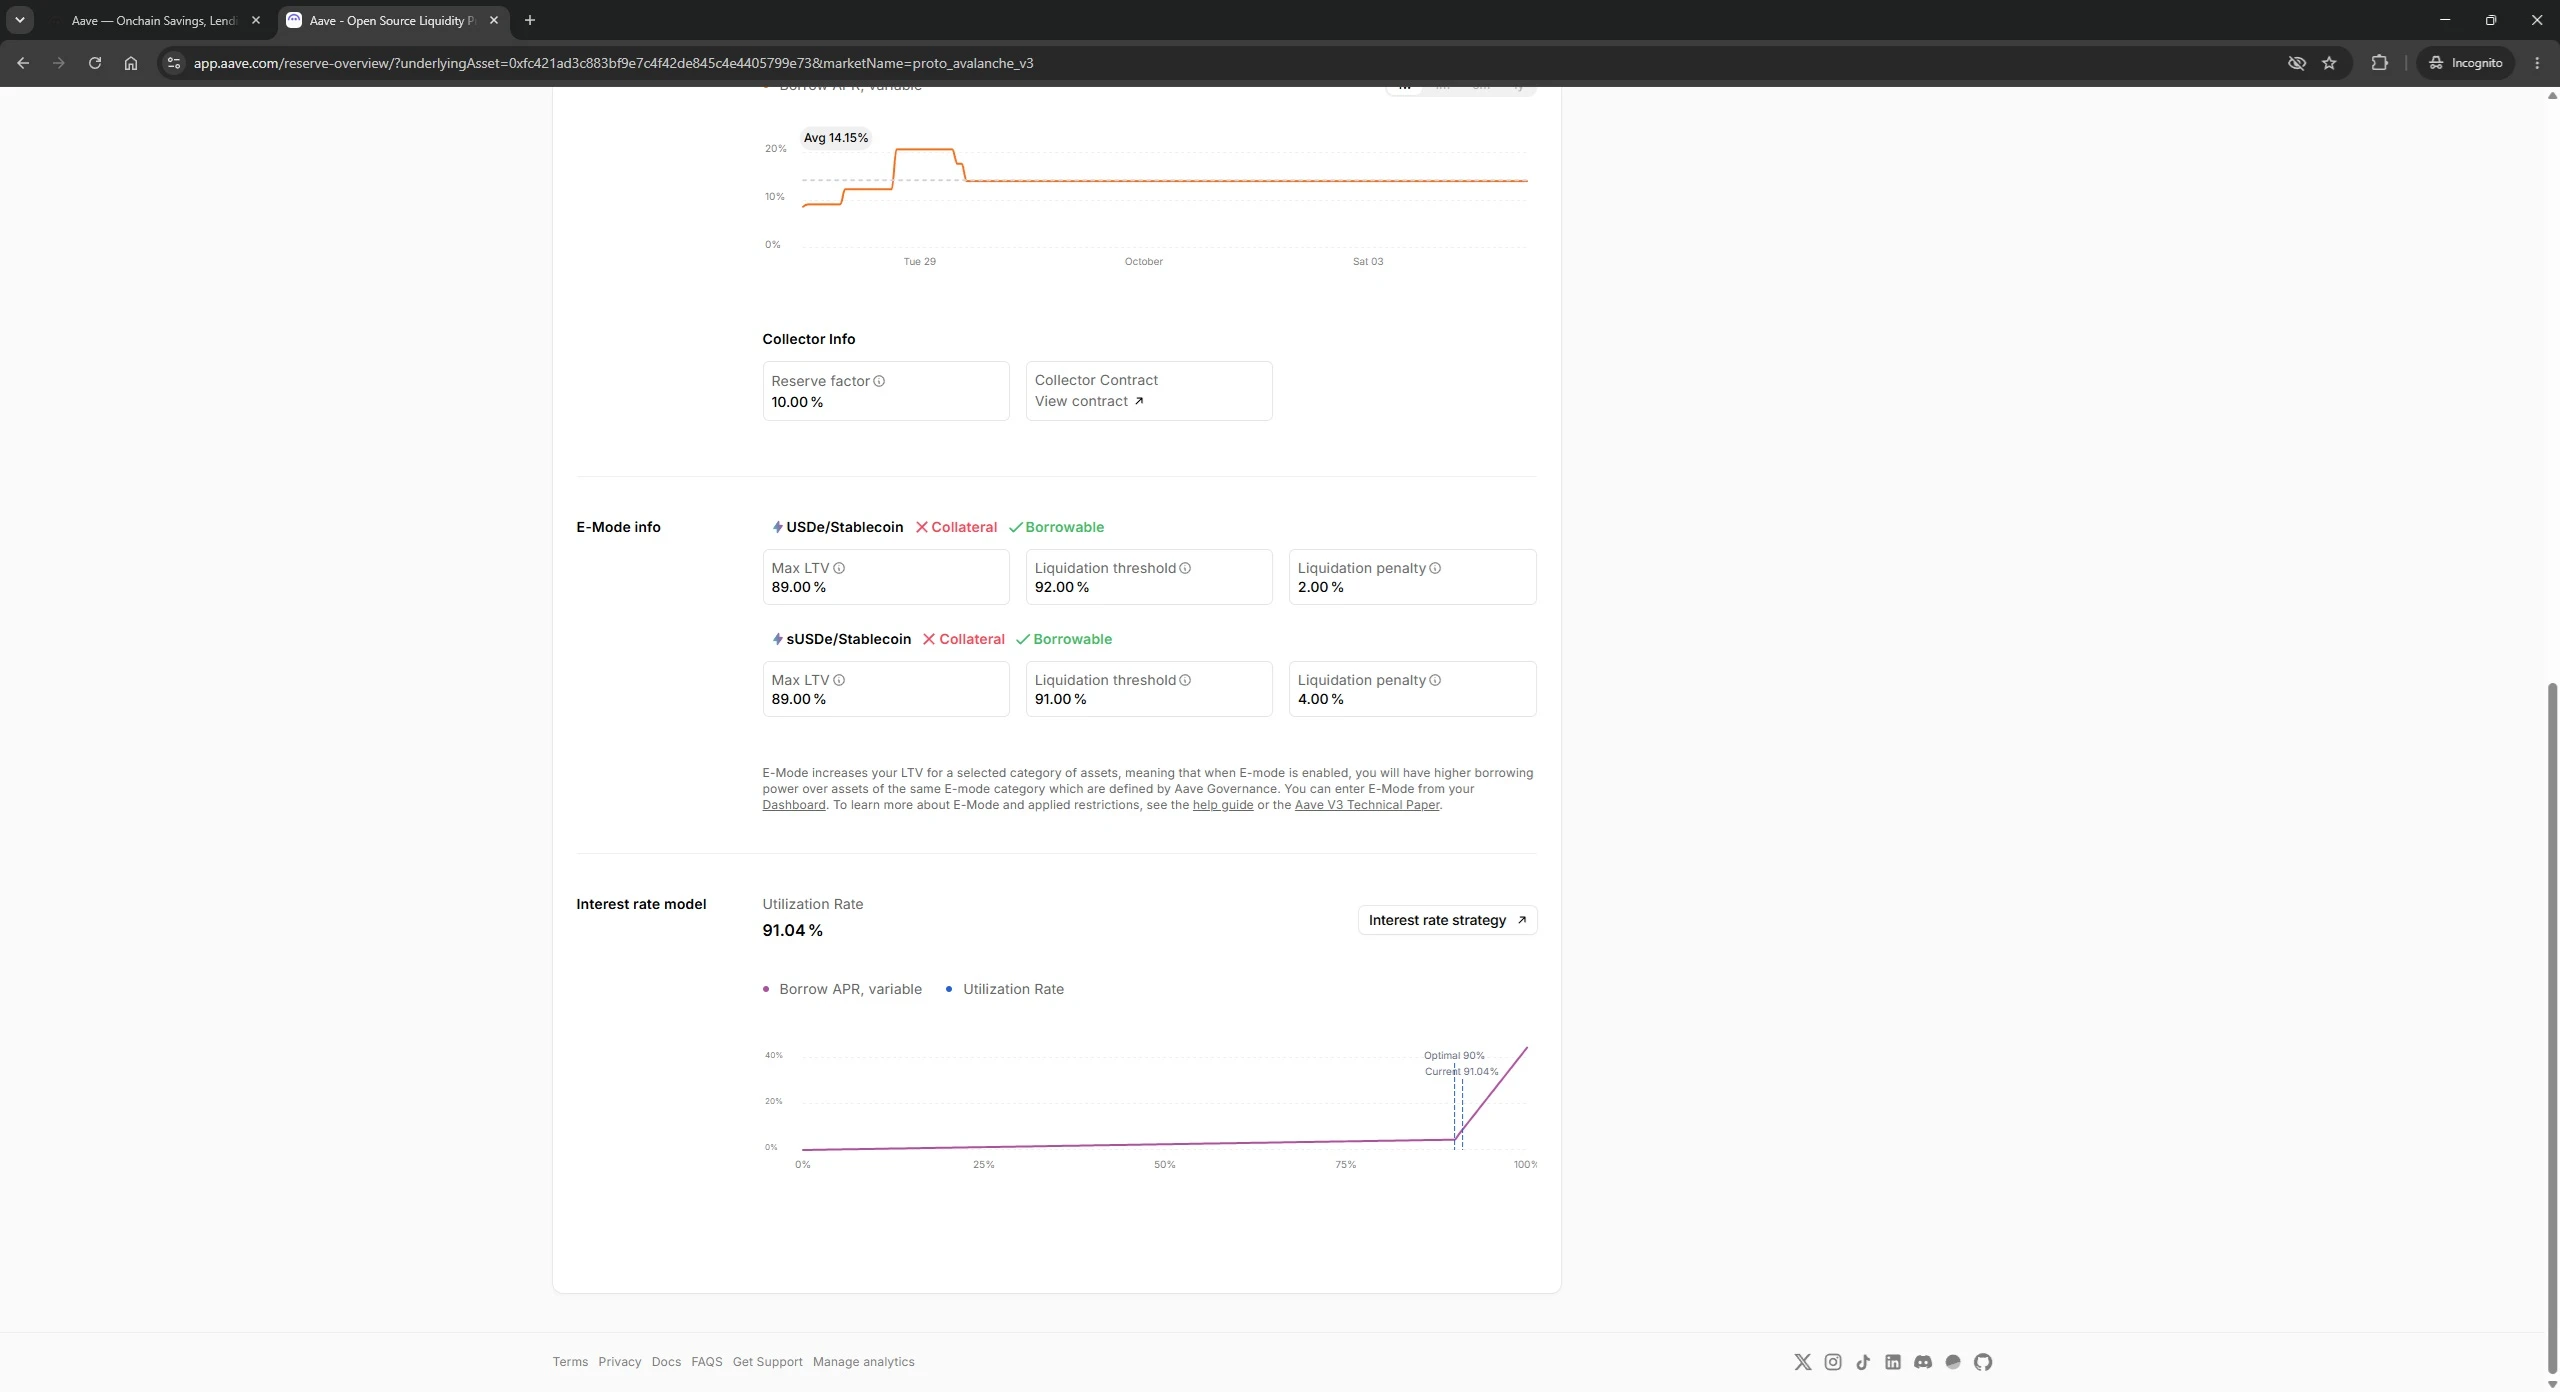Image resolution: width=2560 pixels, height=1392 pixels.
Task: Open the tab search dropdown arrow
Action: [19, 20]
